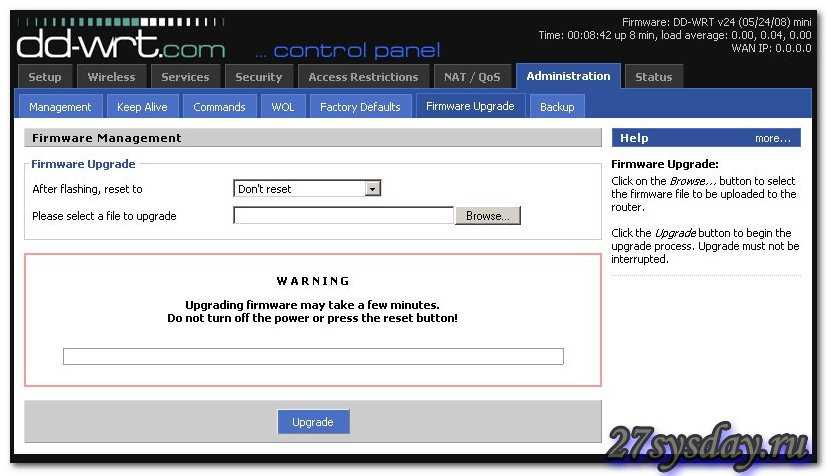This screenshot has width=828, height=476.
Task: Select the Factory Defaults sub-tab
Action: [360, 107]
